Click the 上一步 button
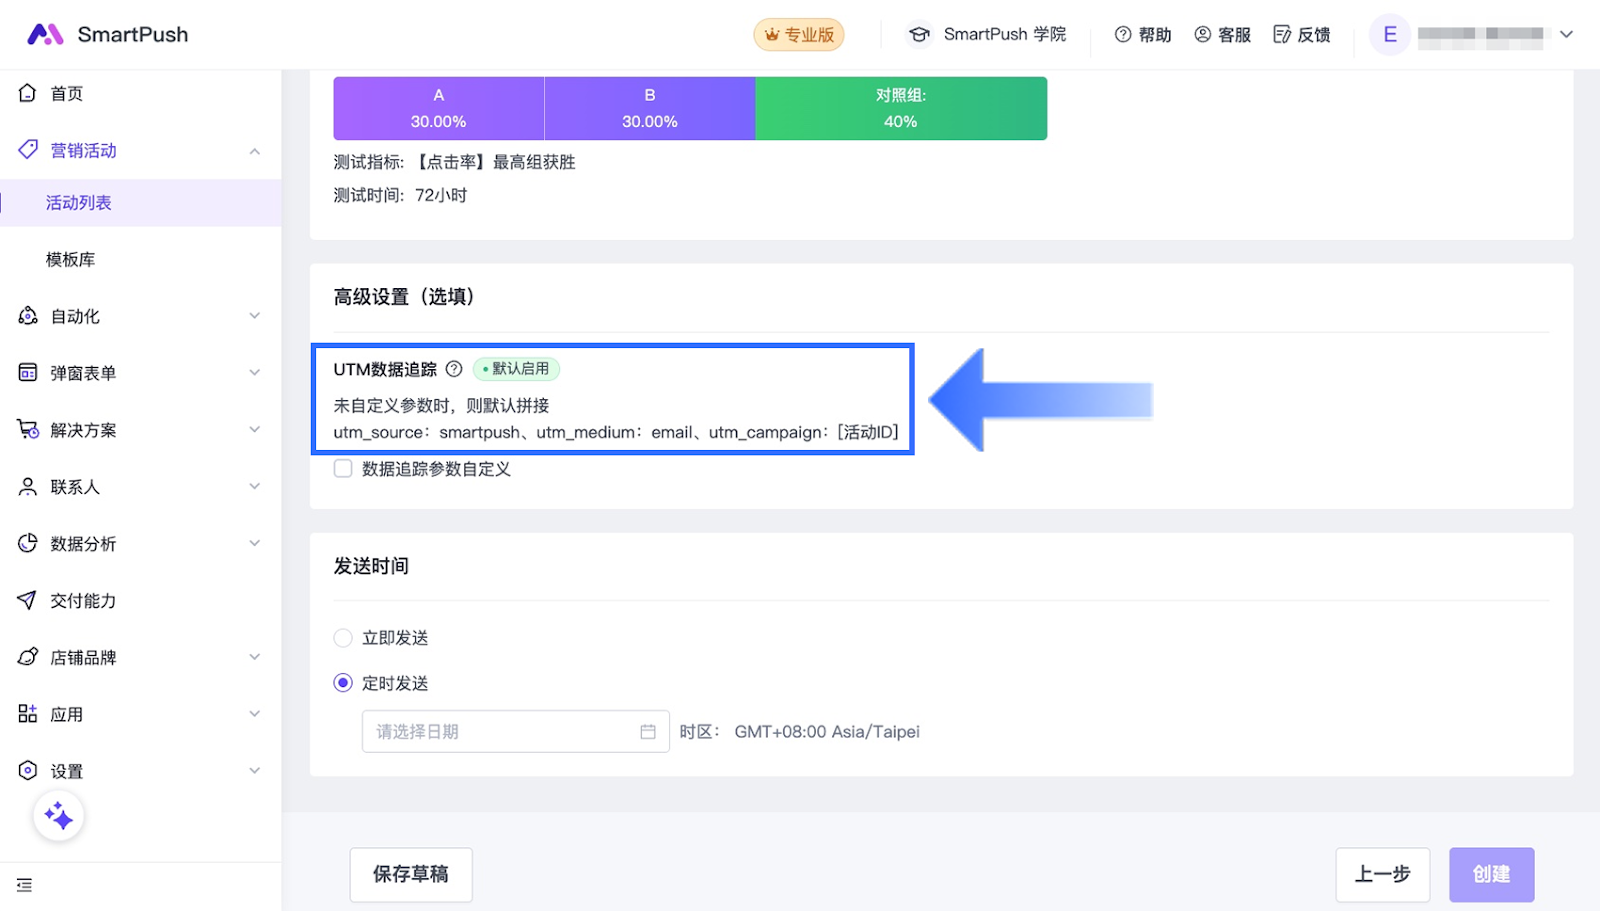The image size is (1600, 911). point(1382,874)
